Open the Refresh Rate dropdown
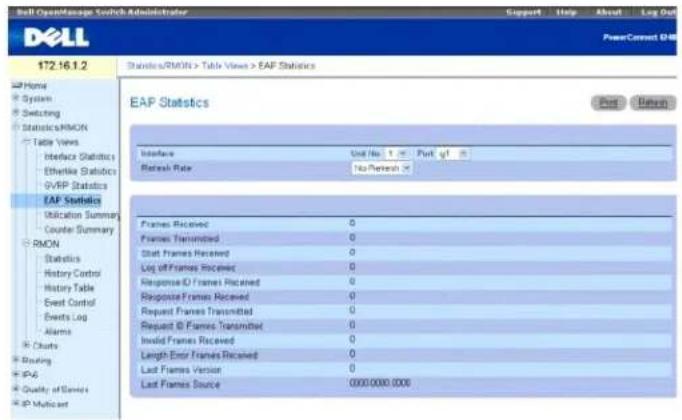Image resolution: width=682 pixels, height=420 pixels. 381,168
